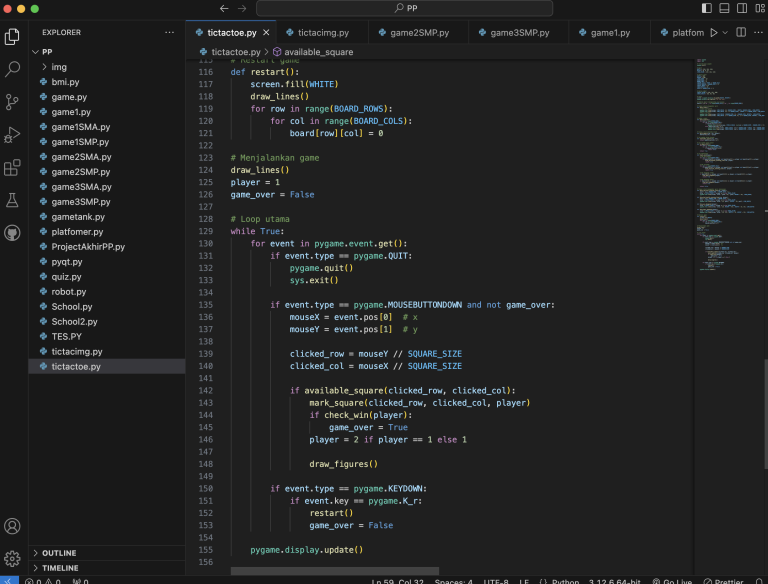Open the GitHub view in activity bar
768x584 pixels.
12,233
